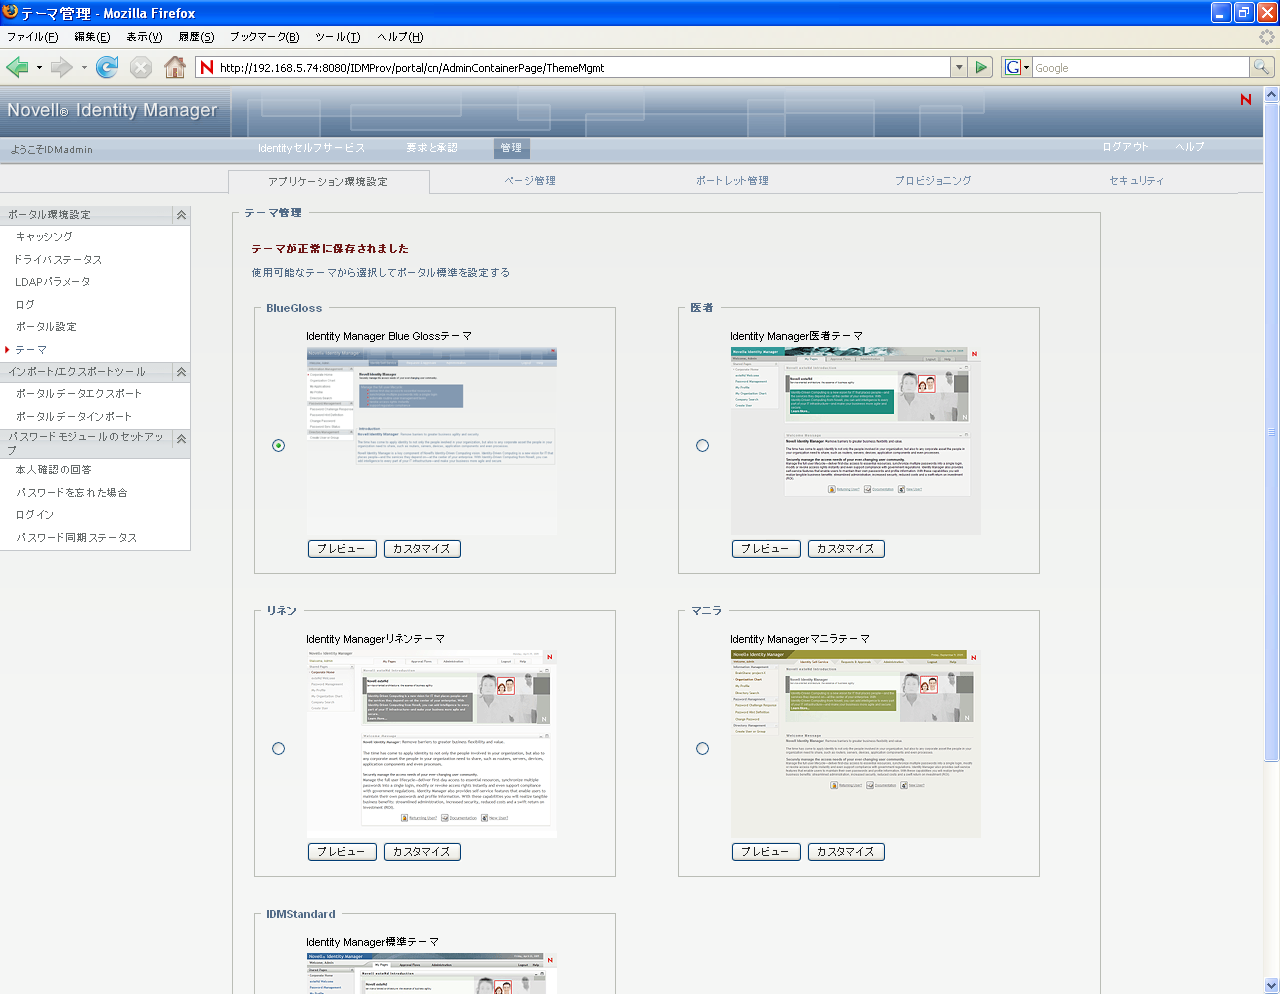Open ドライバステータス in the sidebar
The width and height of the screenshot is (1280, 994).
(x=58, y=260)
